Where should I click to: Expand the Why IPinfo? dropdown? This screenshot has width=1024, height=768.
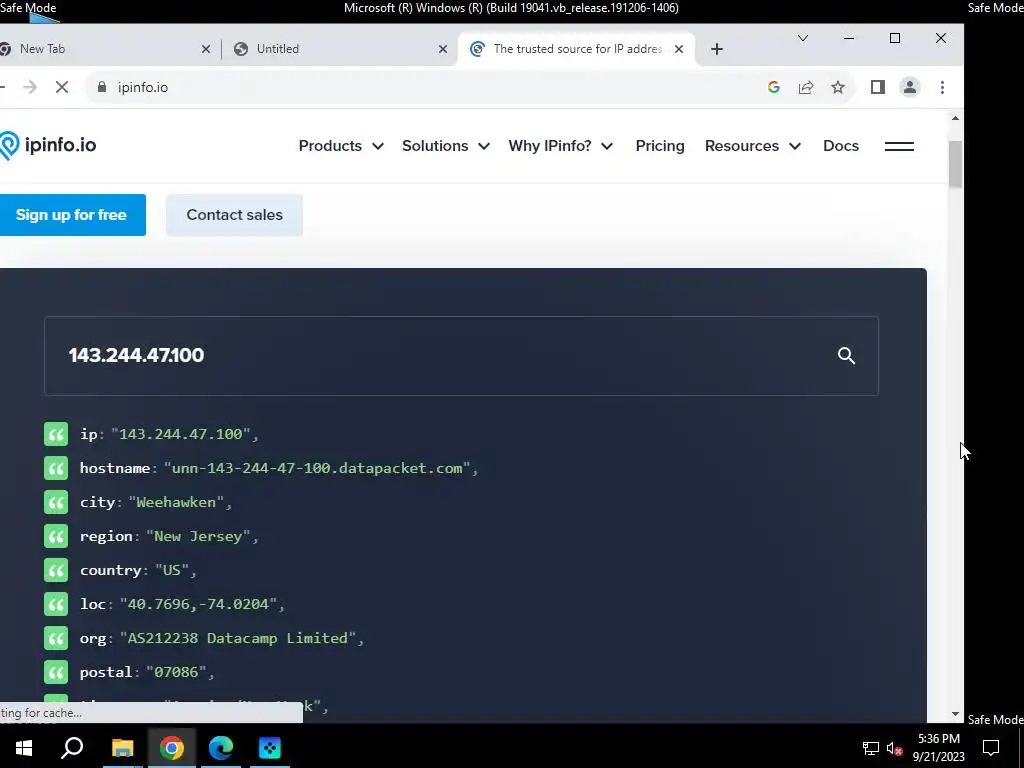(x=560, y=146)
